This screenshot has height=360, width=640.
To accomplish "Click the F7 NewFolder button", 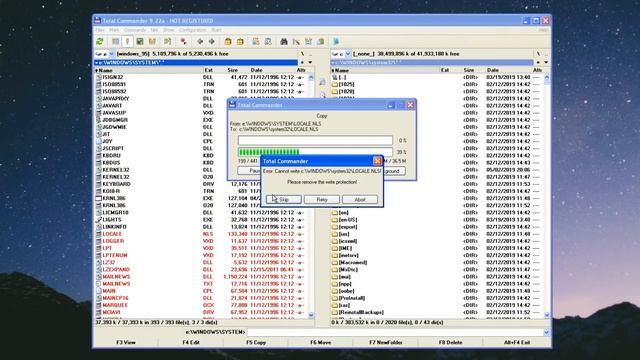I will click(x=386, y=342).
